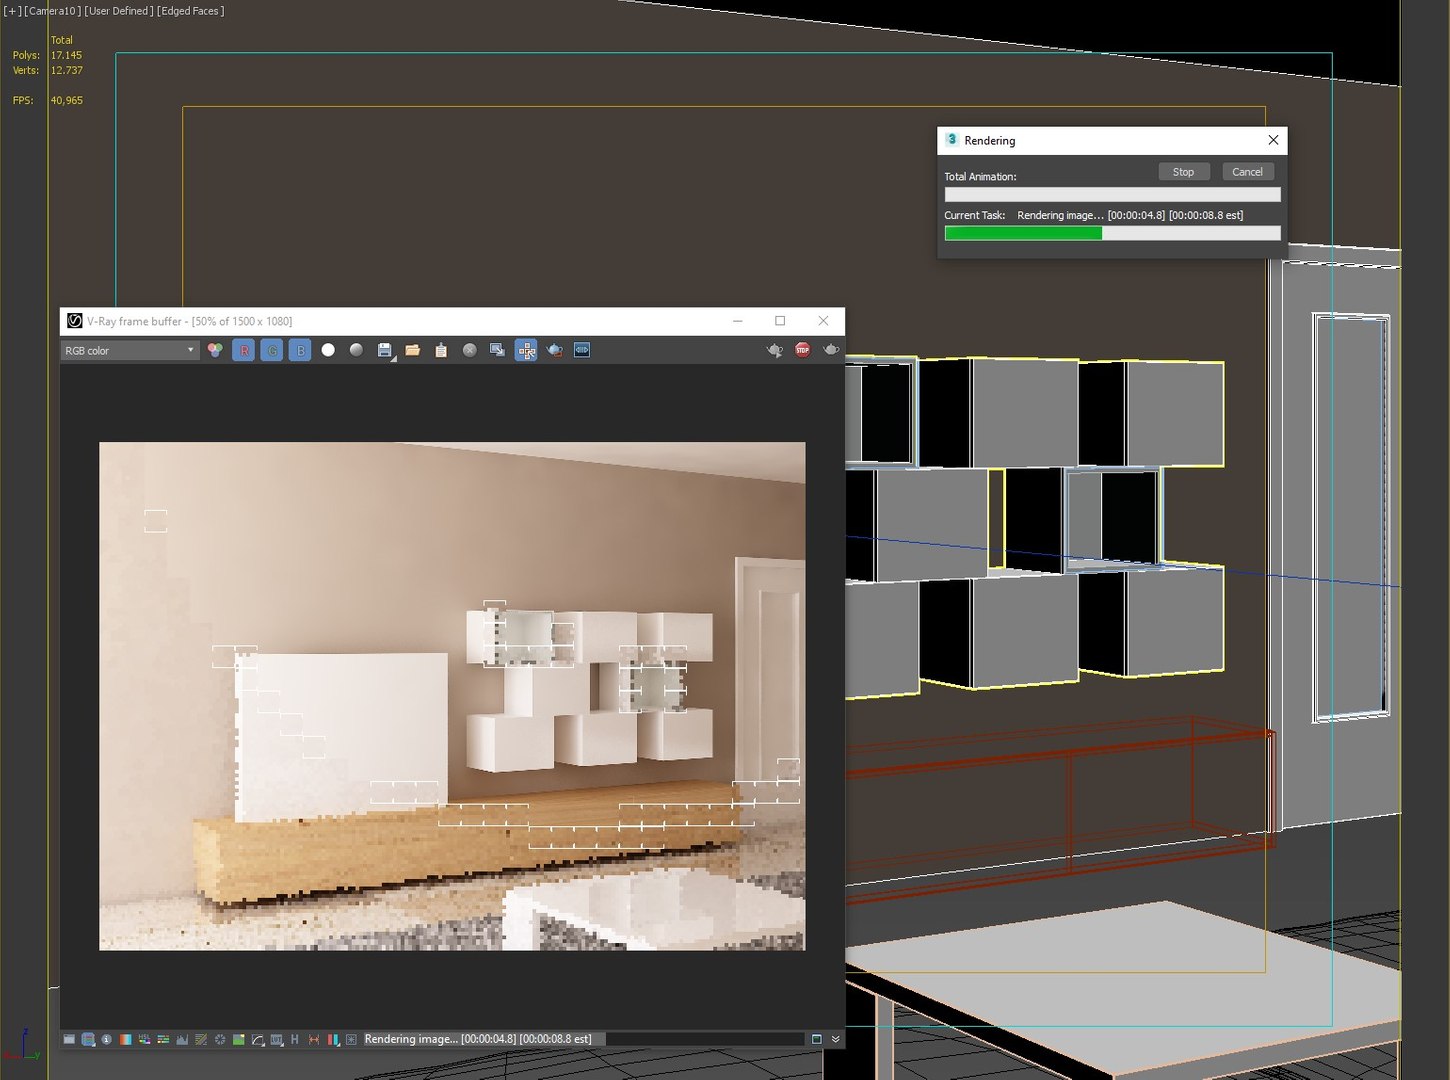
Task: Click the VFB status text 'Rendering image...'
Action: tap(411, 1039)
